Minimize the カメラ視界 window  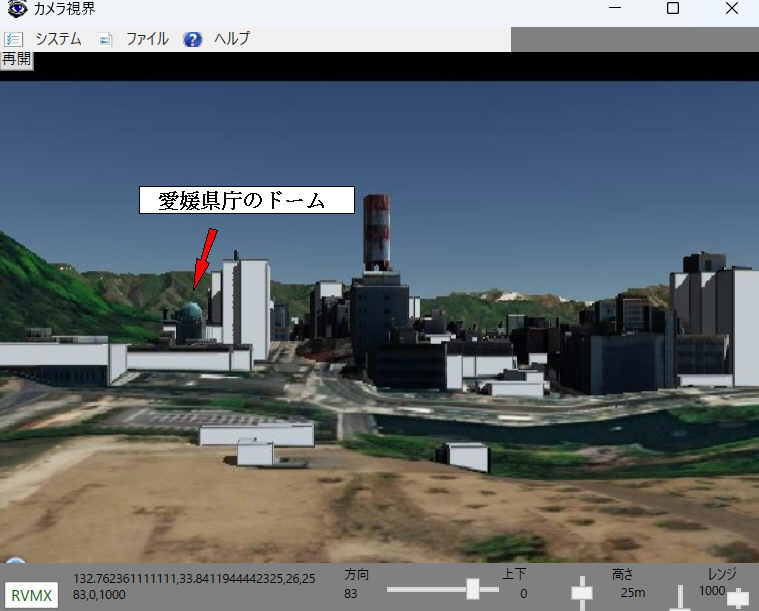[615, 9]
